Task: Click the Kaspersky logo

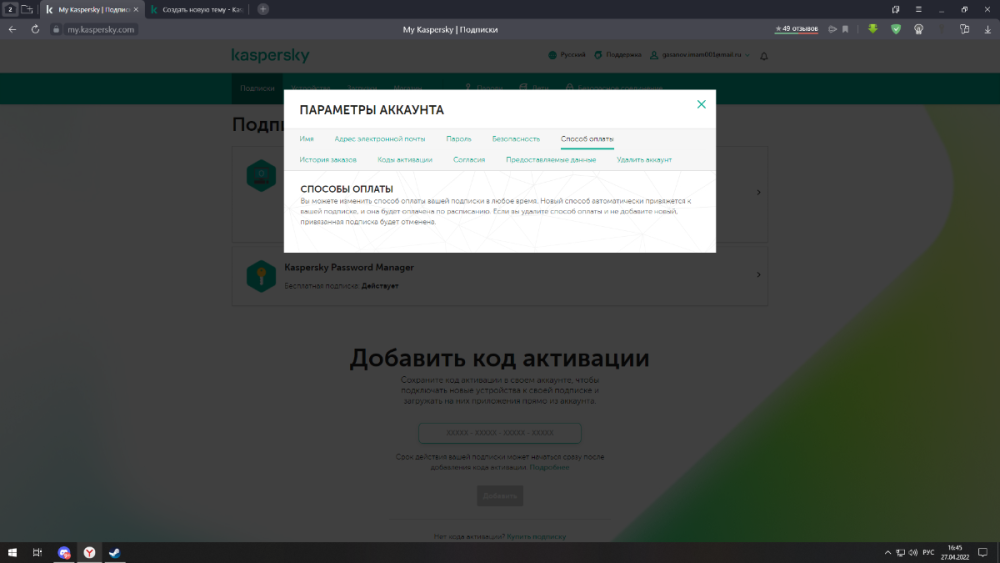Action: pyautogui.click(x=270, y=55)
